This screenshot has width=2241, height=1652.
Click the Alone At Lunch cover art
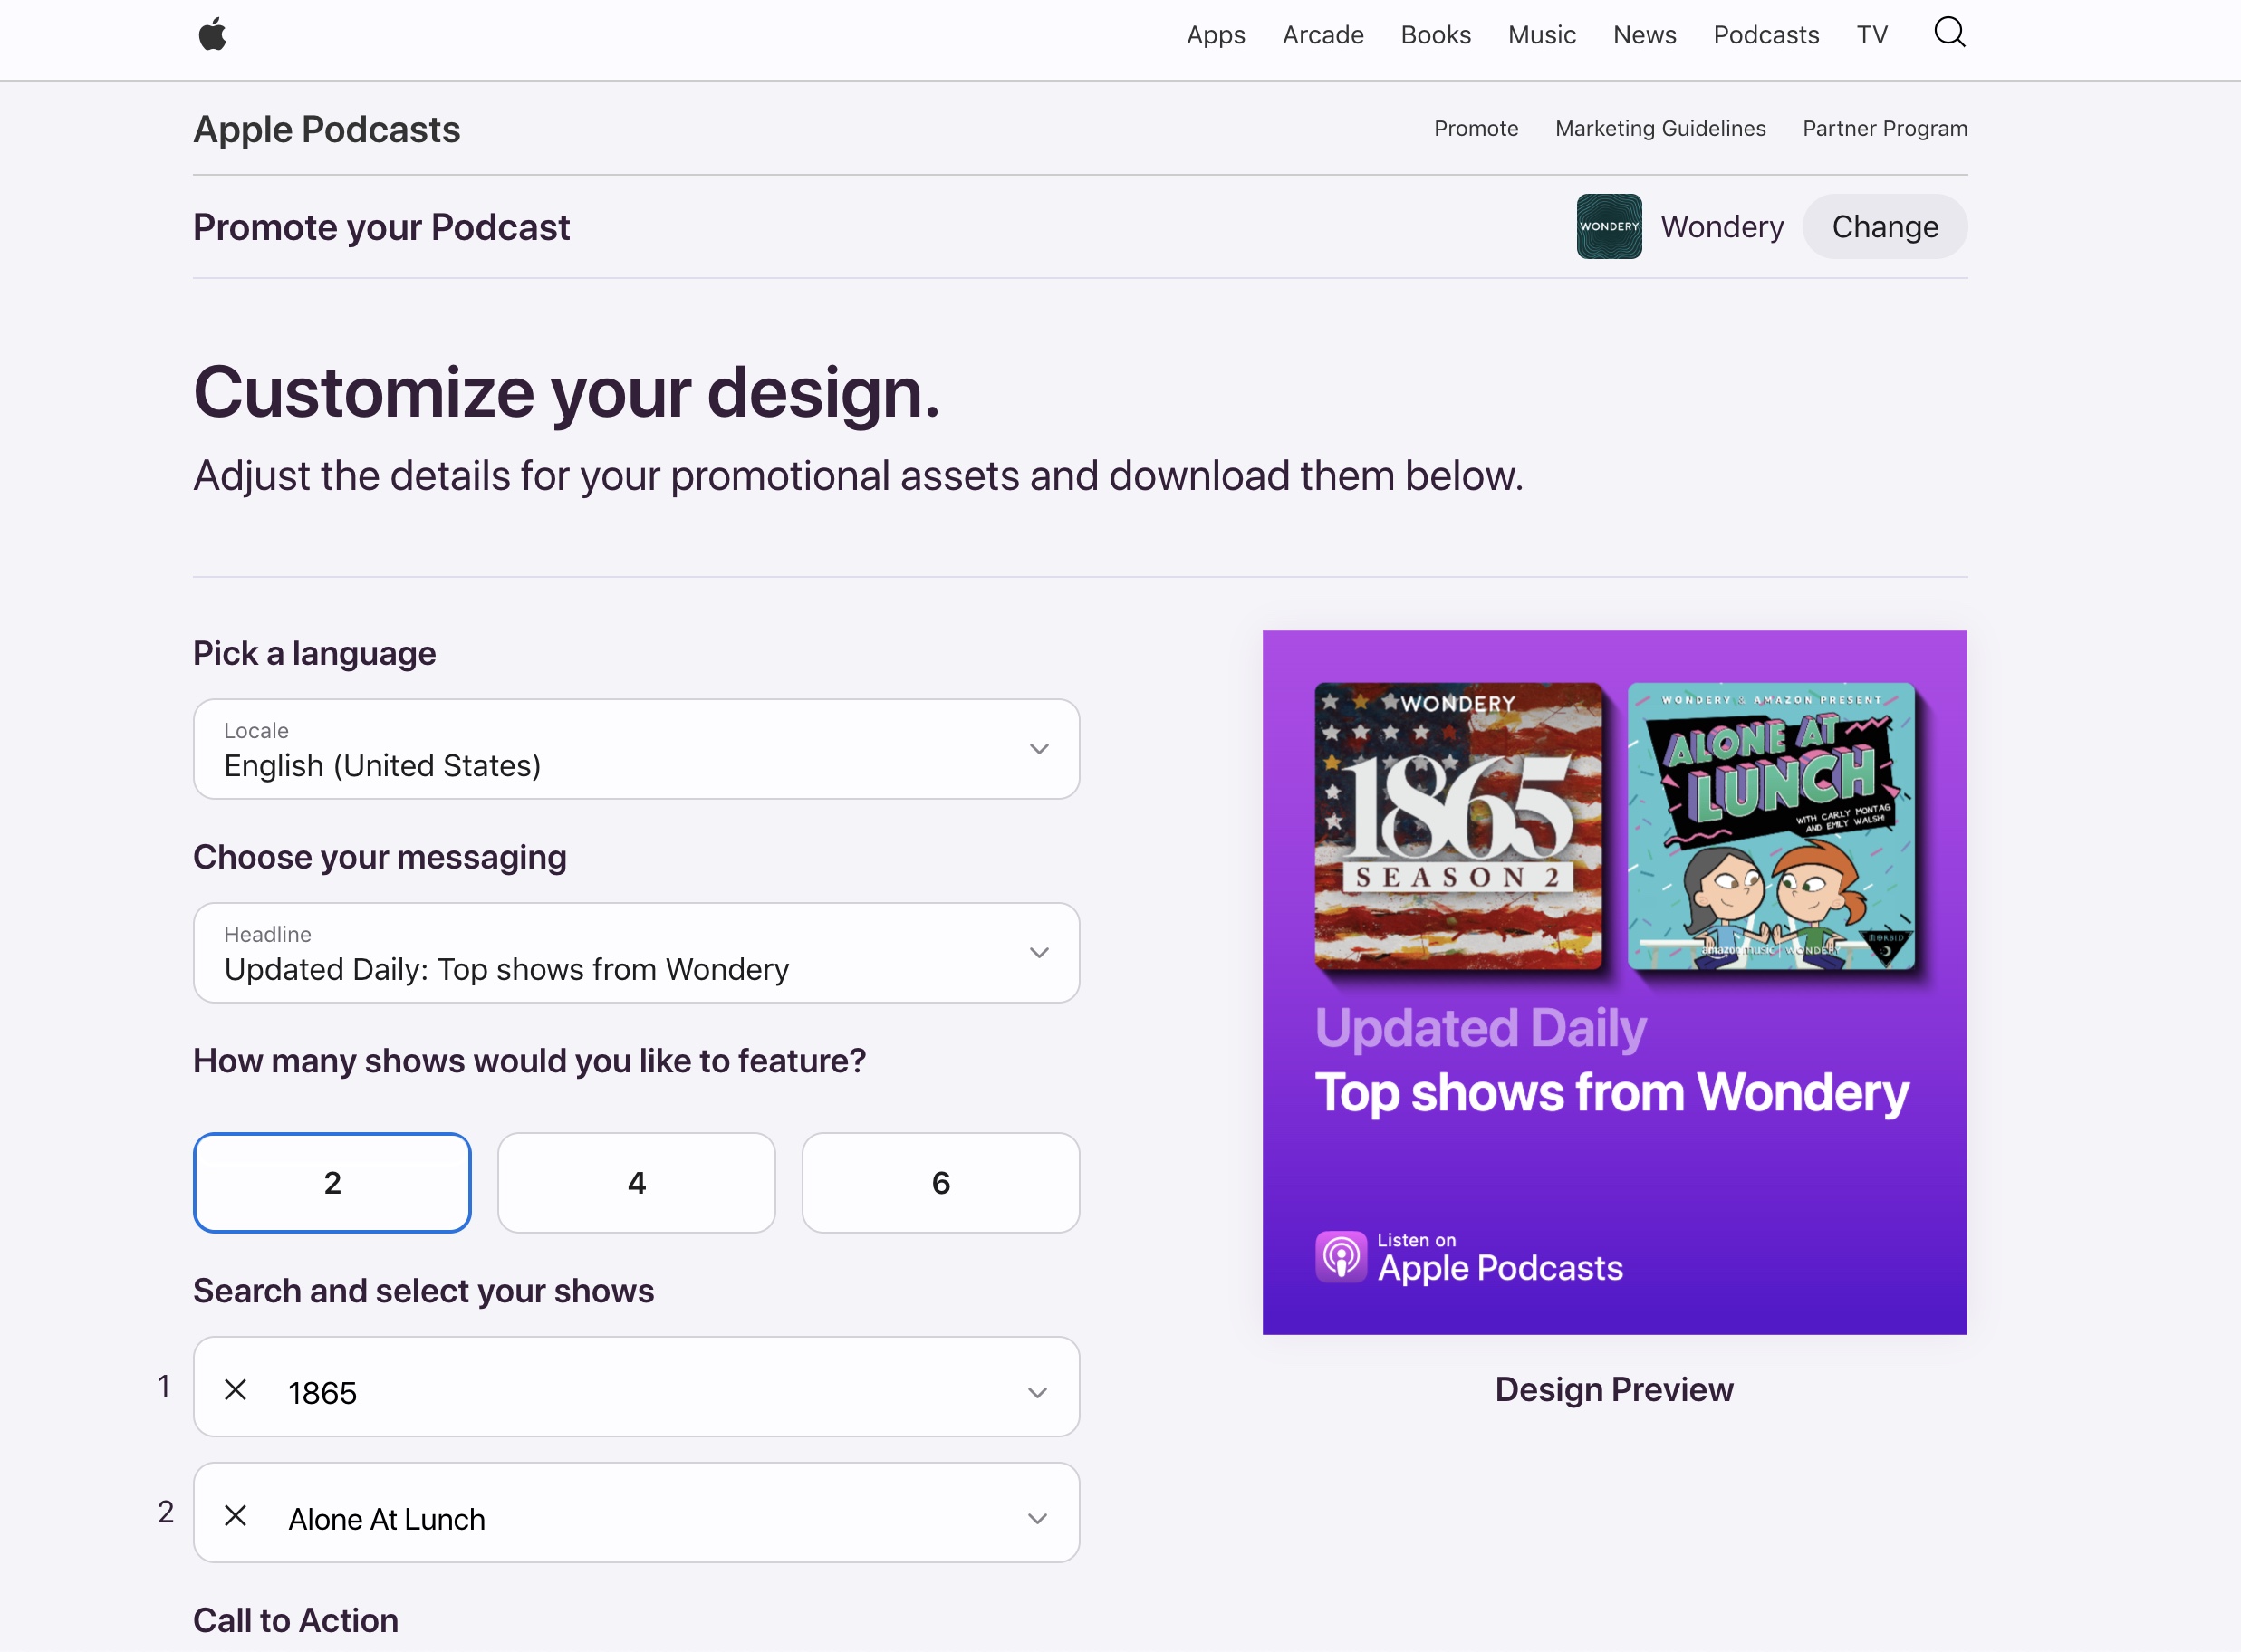point(1771,826)
